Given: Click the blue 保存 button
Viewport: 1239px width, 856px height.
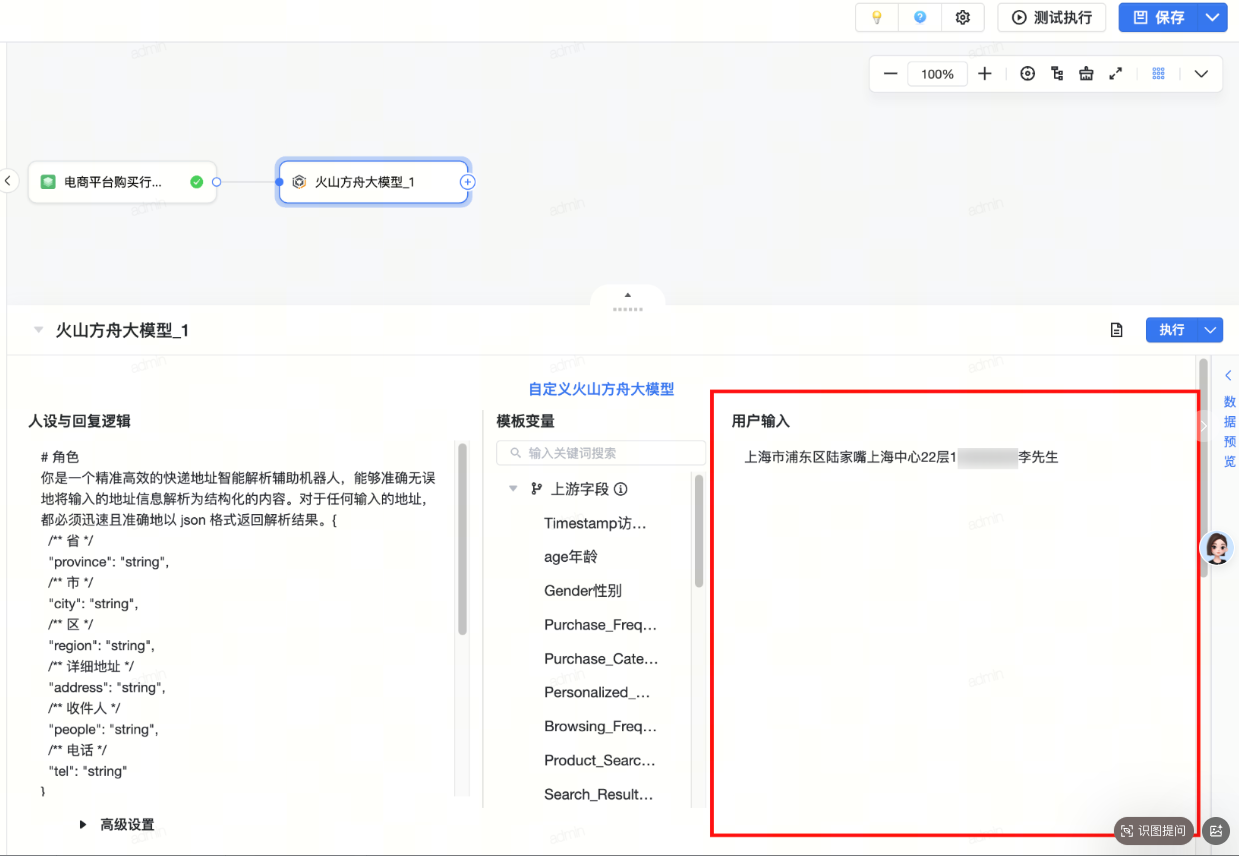Looking at the screenshot, I should click(1158, 17).
